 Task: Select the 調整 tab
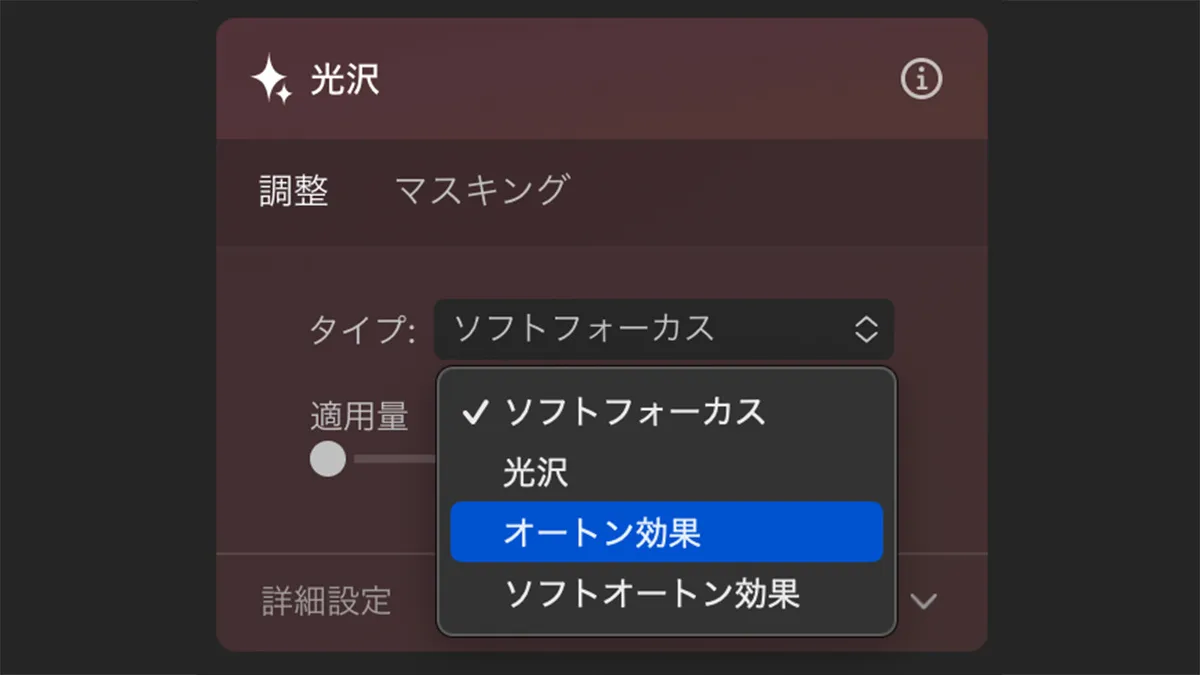point(294,190)
